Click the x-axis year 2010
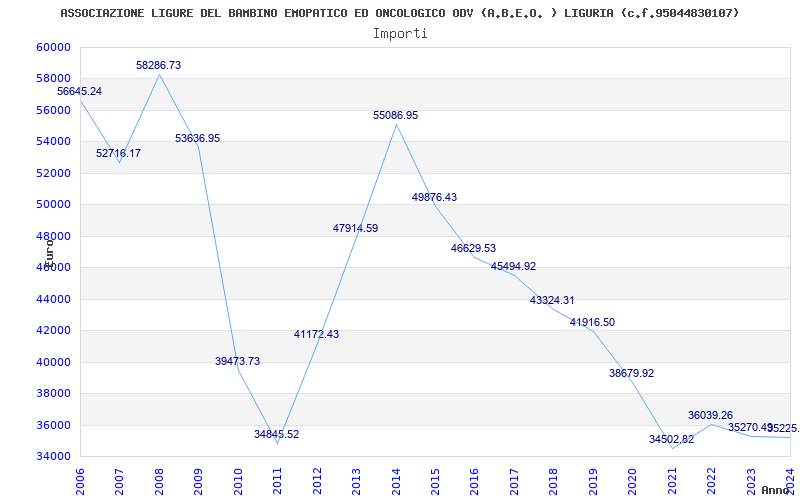The width and height of the screenshot is (800, 500). 238,482
